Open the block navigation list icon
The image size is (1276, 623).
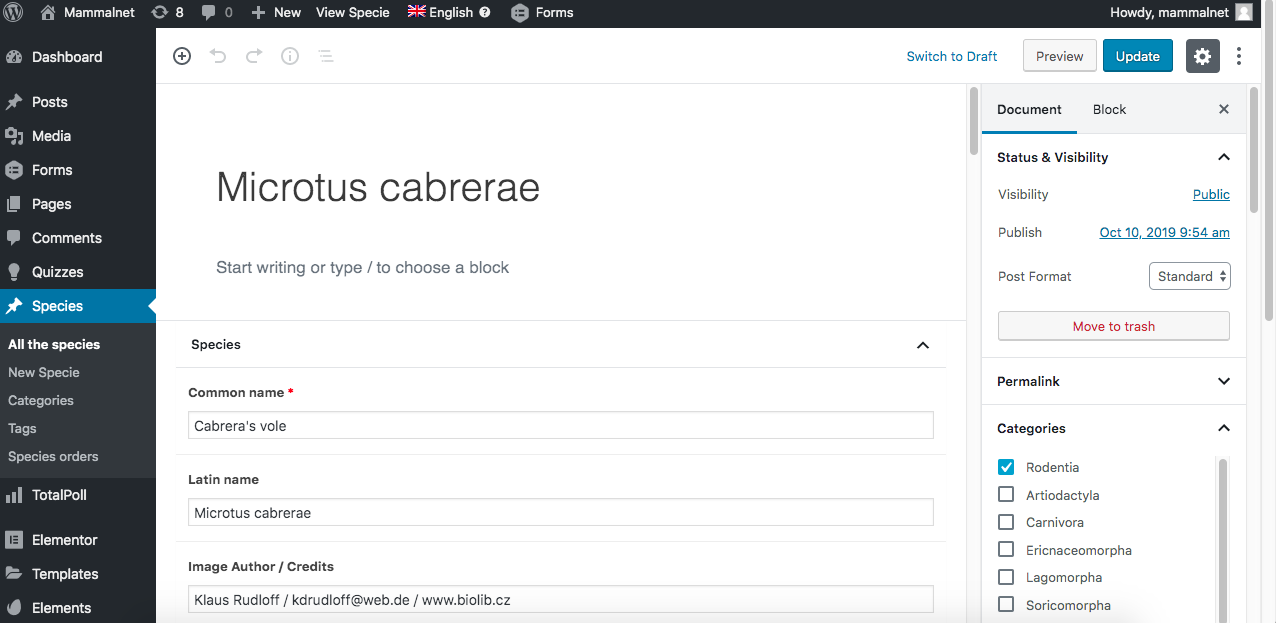click(x=326, y=57)
